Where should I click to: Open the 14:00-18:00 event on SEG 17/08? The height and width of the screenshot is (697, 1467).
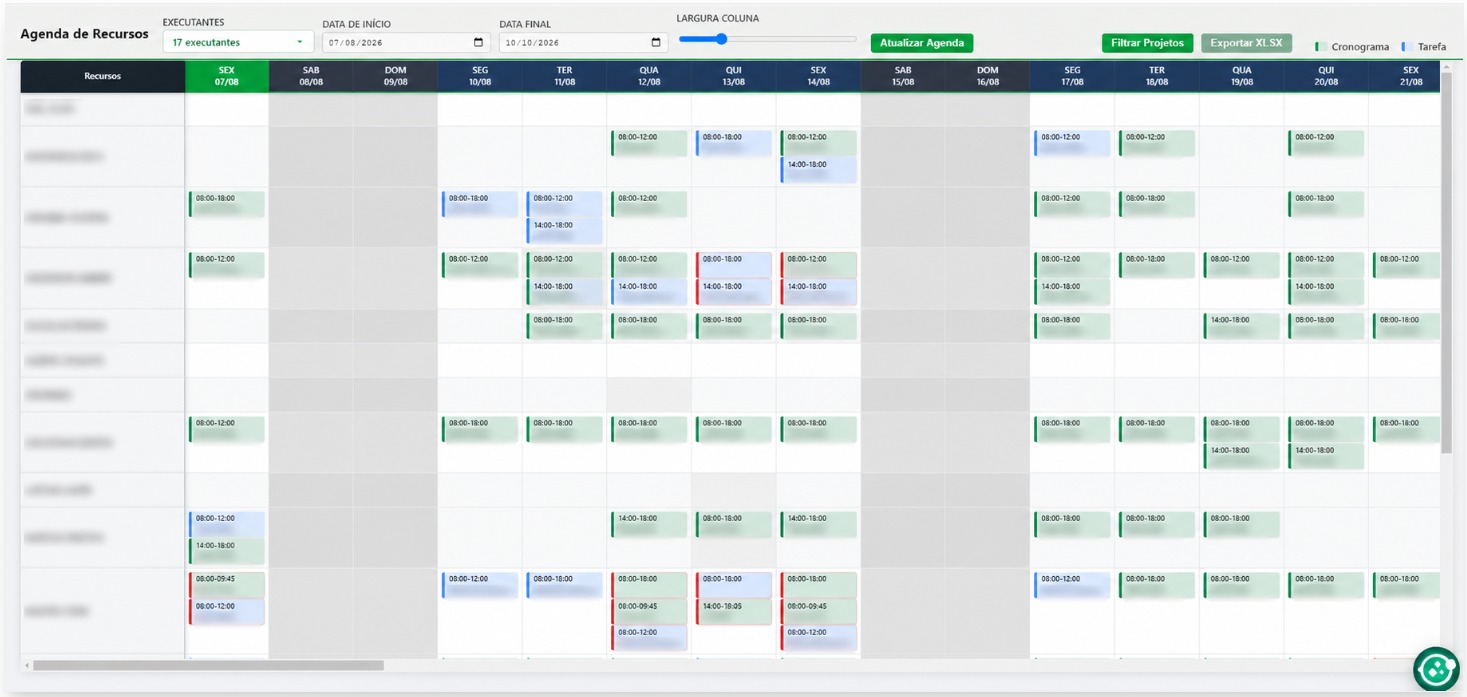[1072, 291]
